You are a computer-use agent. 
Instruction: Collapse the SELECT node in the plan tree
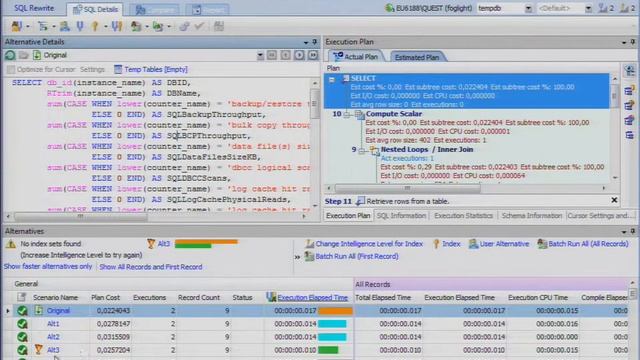click(332, 80)
